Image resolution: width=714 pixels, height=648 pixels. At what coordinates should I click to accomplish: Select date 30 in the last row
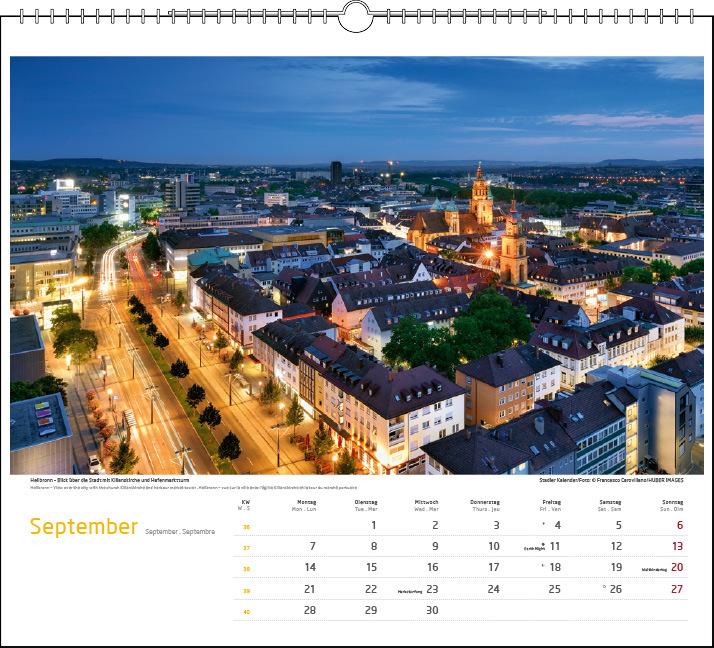pyautogui.click(x=432, y=610)
